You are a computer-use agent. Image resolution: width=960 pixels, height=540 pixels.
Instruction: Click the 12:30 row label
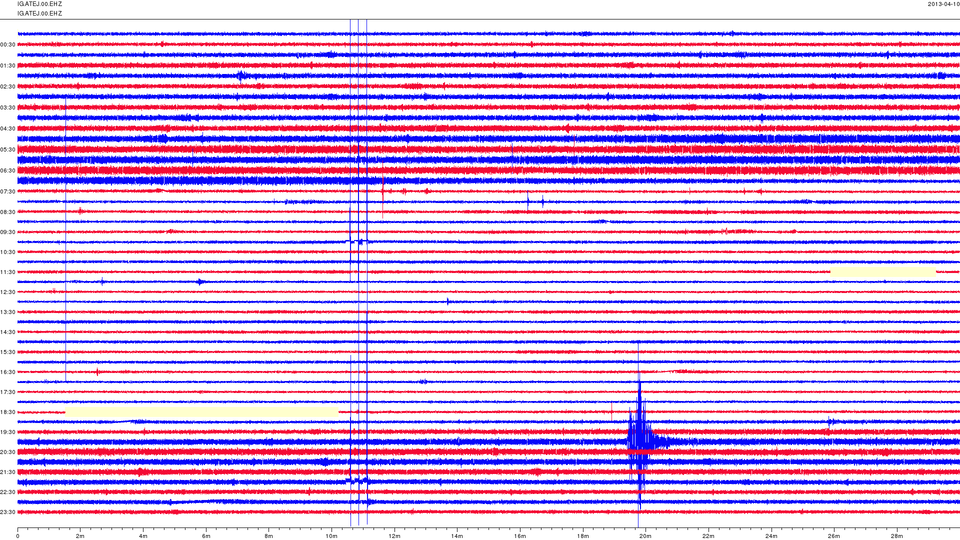[x=8, y=292]
